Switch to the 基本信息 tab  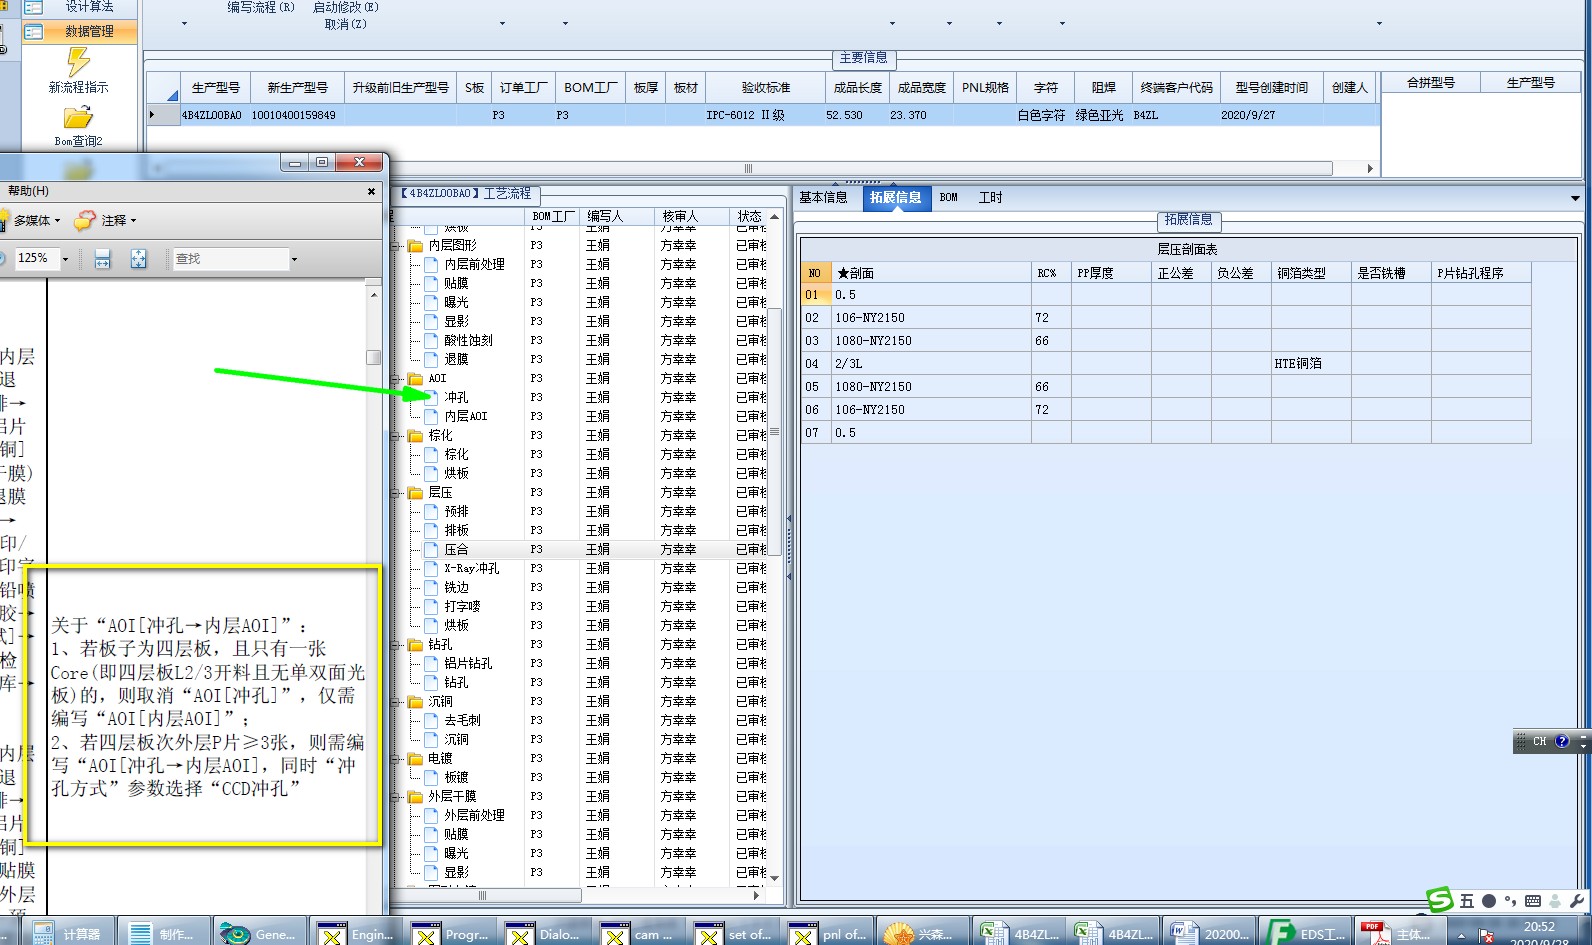(x=823, y=197)
